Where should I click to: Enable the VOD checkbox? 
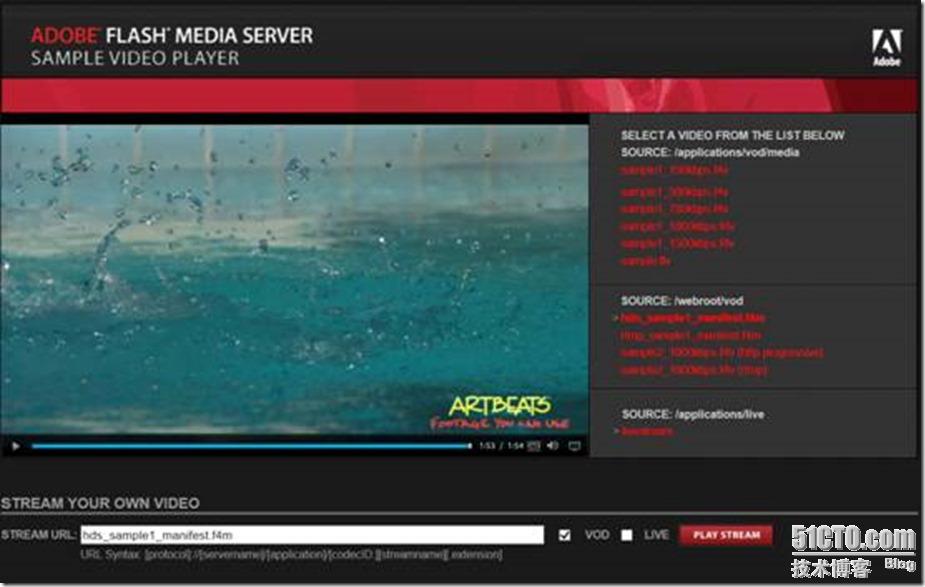565,535
